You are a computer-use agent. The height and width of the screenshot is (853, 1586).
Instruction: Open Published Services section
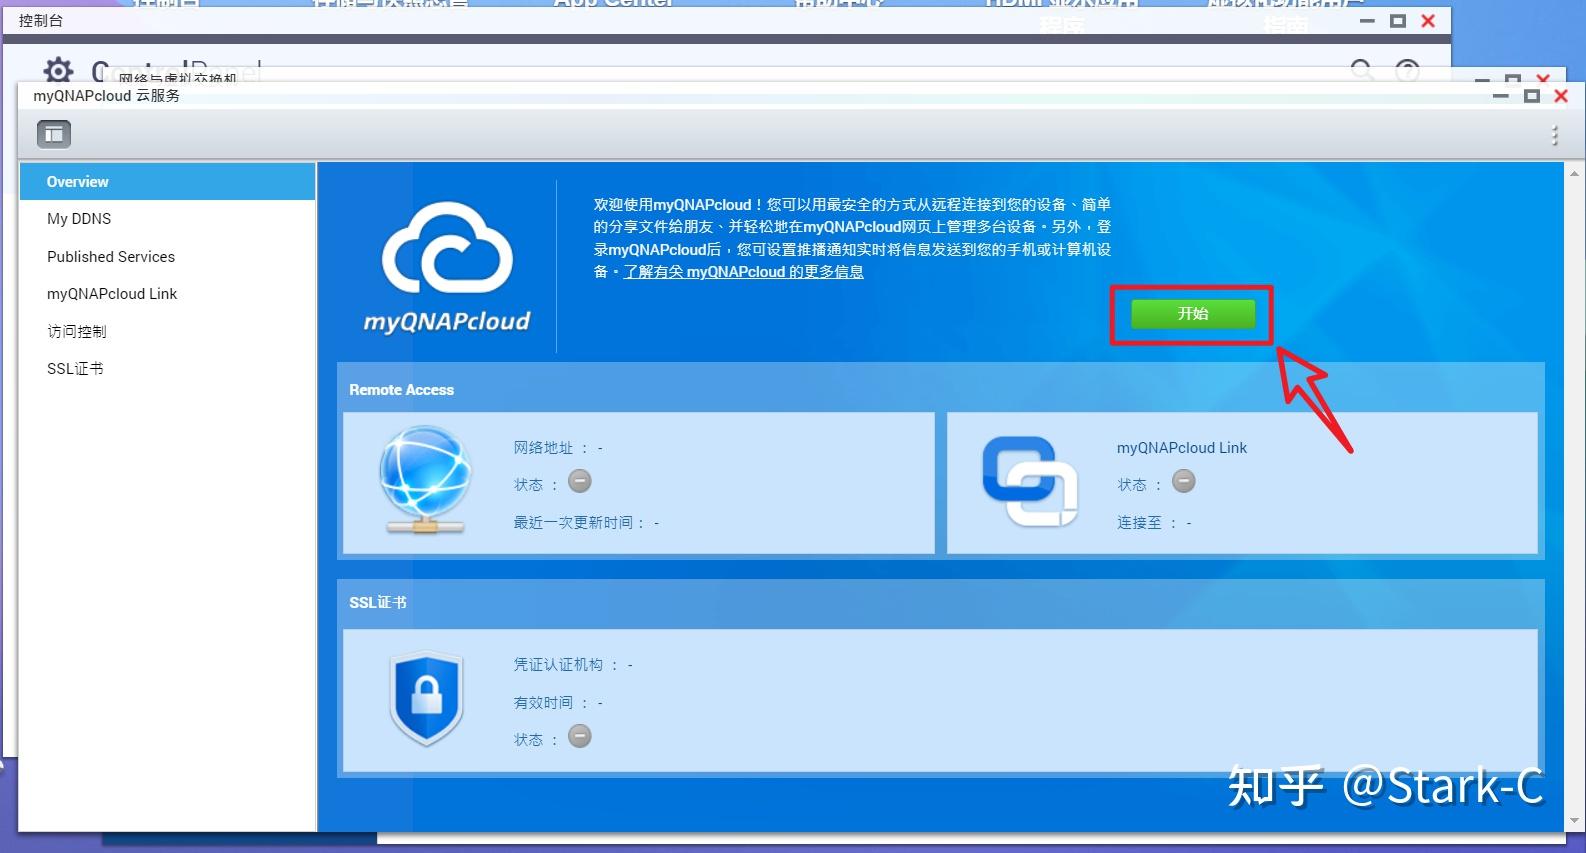(167, 257)
